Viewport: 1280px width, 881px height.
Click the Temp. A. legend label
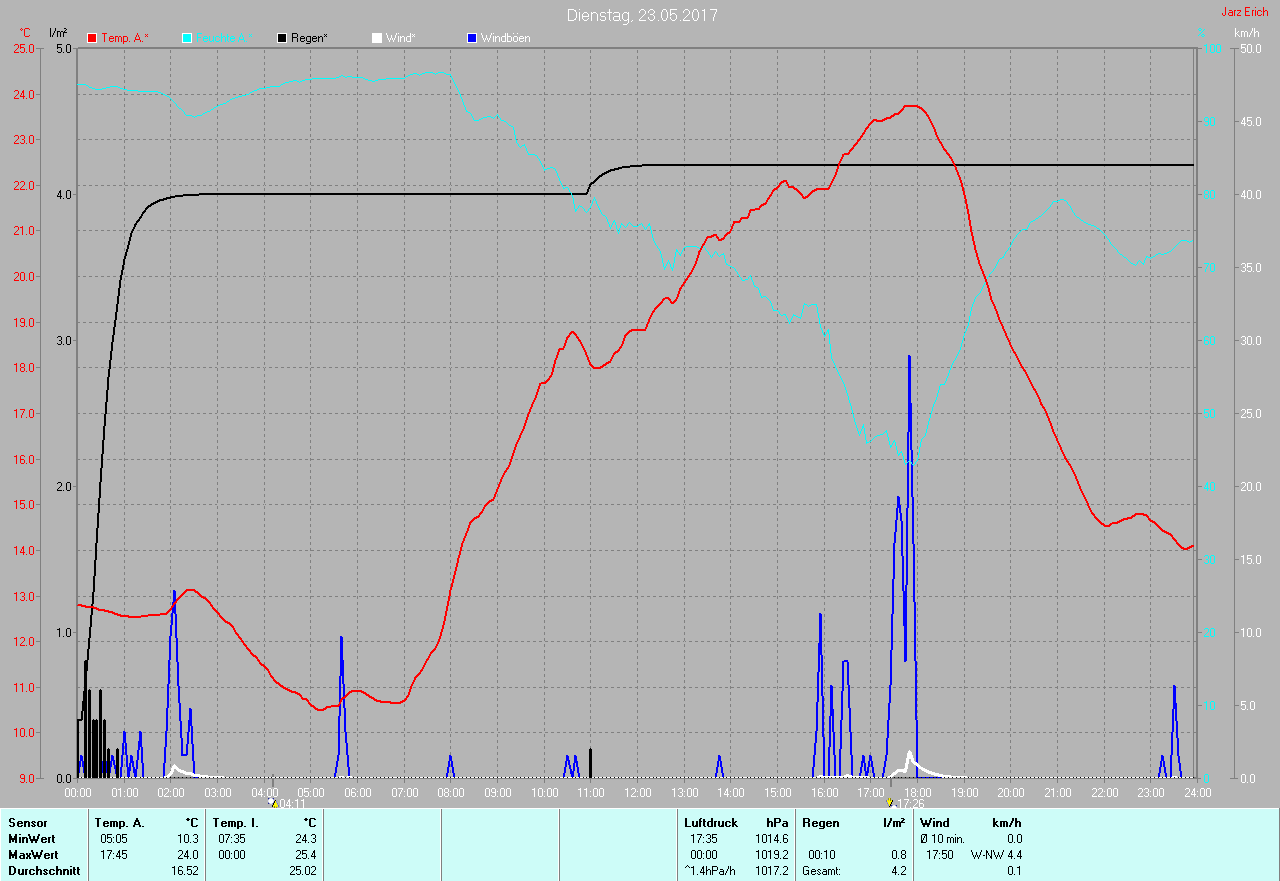coord(125,38)
